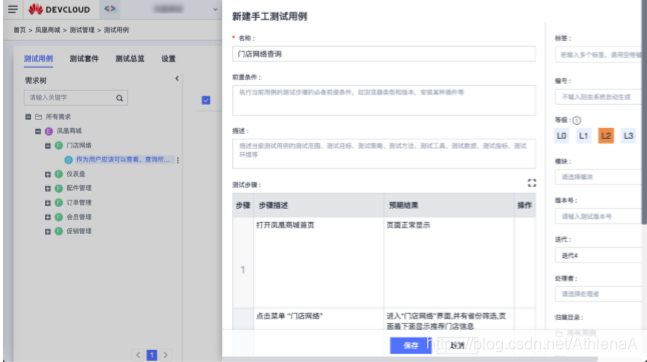
Task: Select level L3
Action: (628, 136)
